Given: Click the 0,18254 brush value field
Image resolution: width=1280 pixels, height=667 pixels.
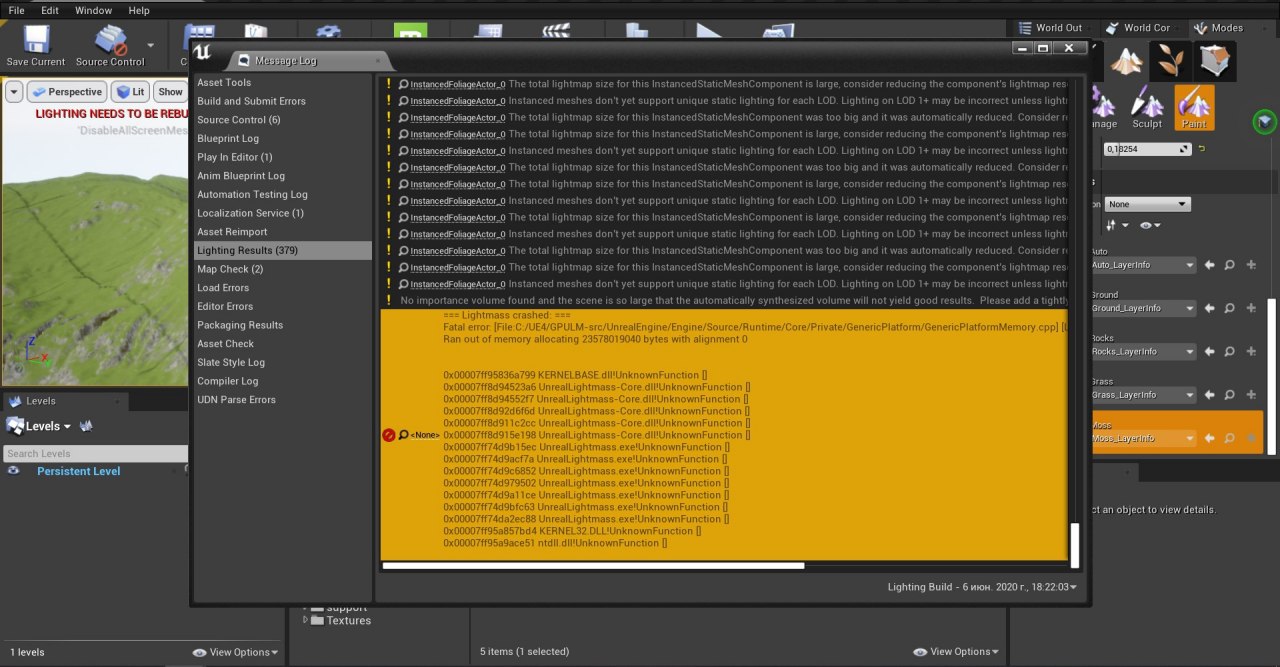Looking at the screenshot, I should point(1147,149).
